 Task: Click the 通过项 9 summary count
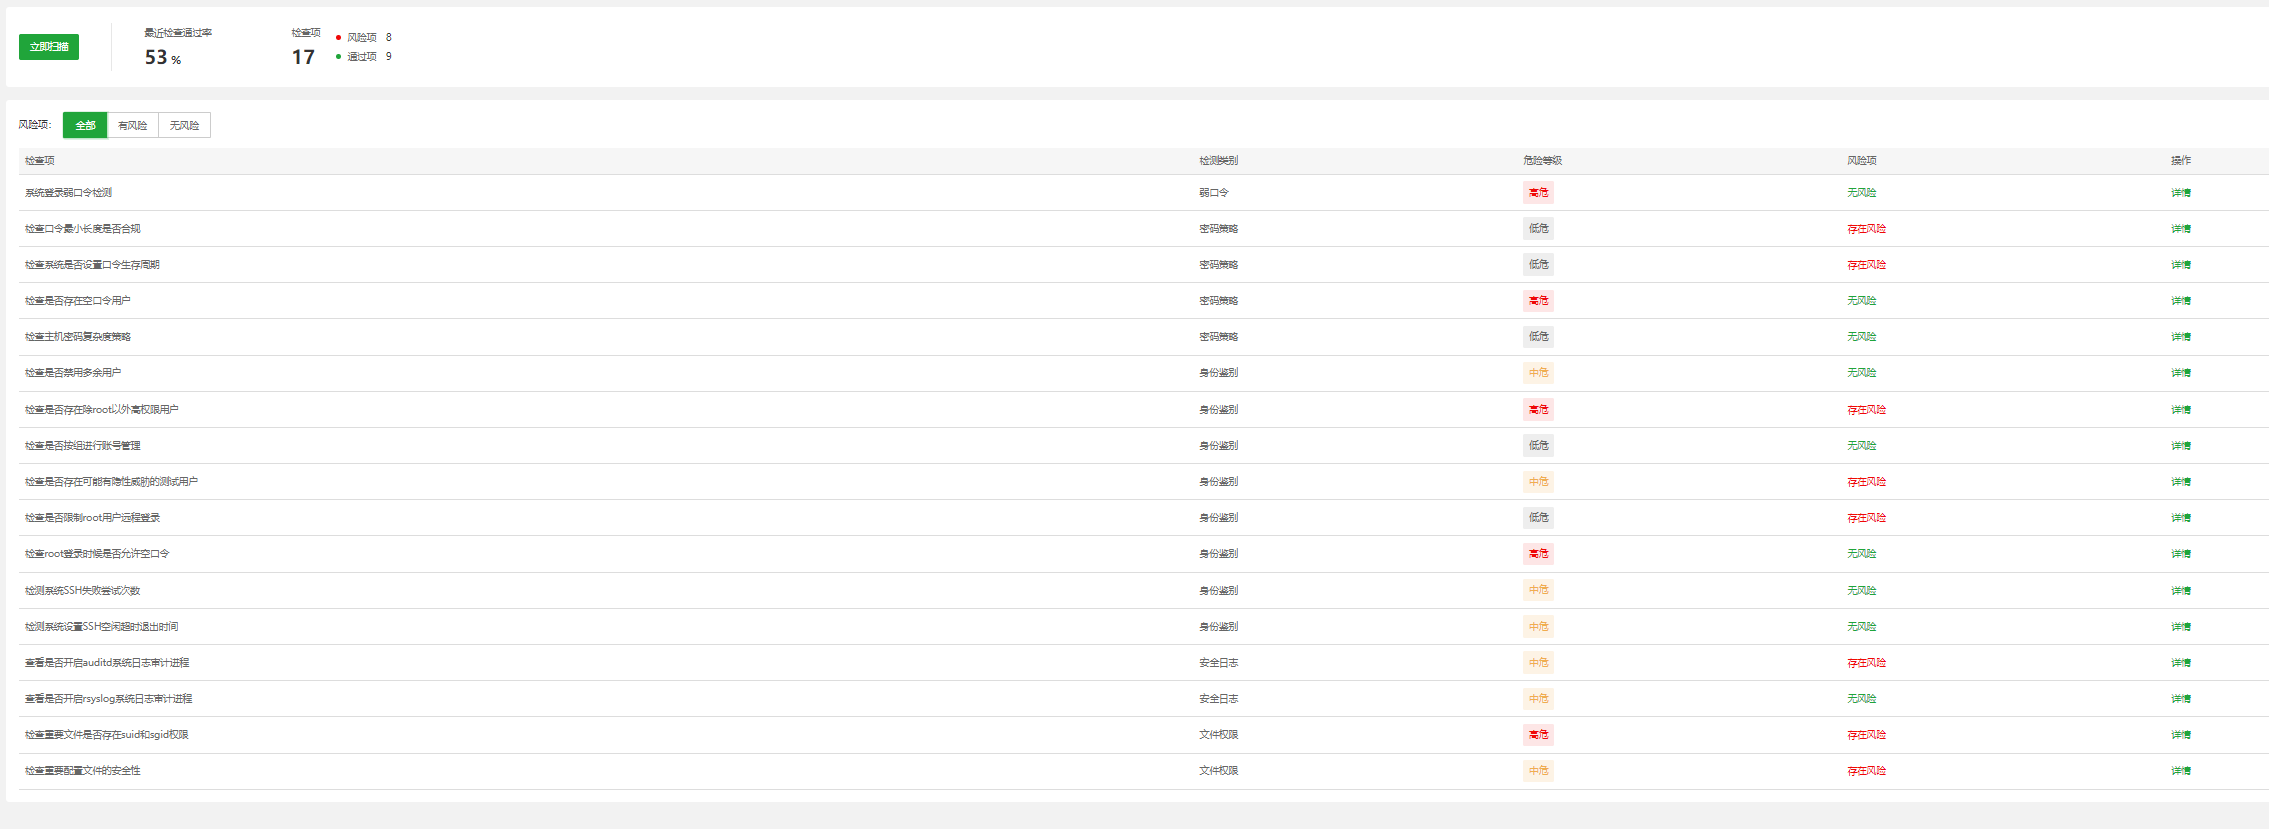[364, 57]
